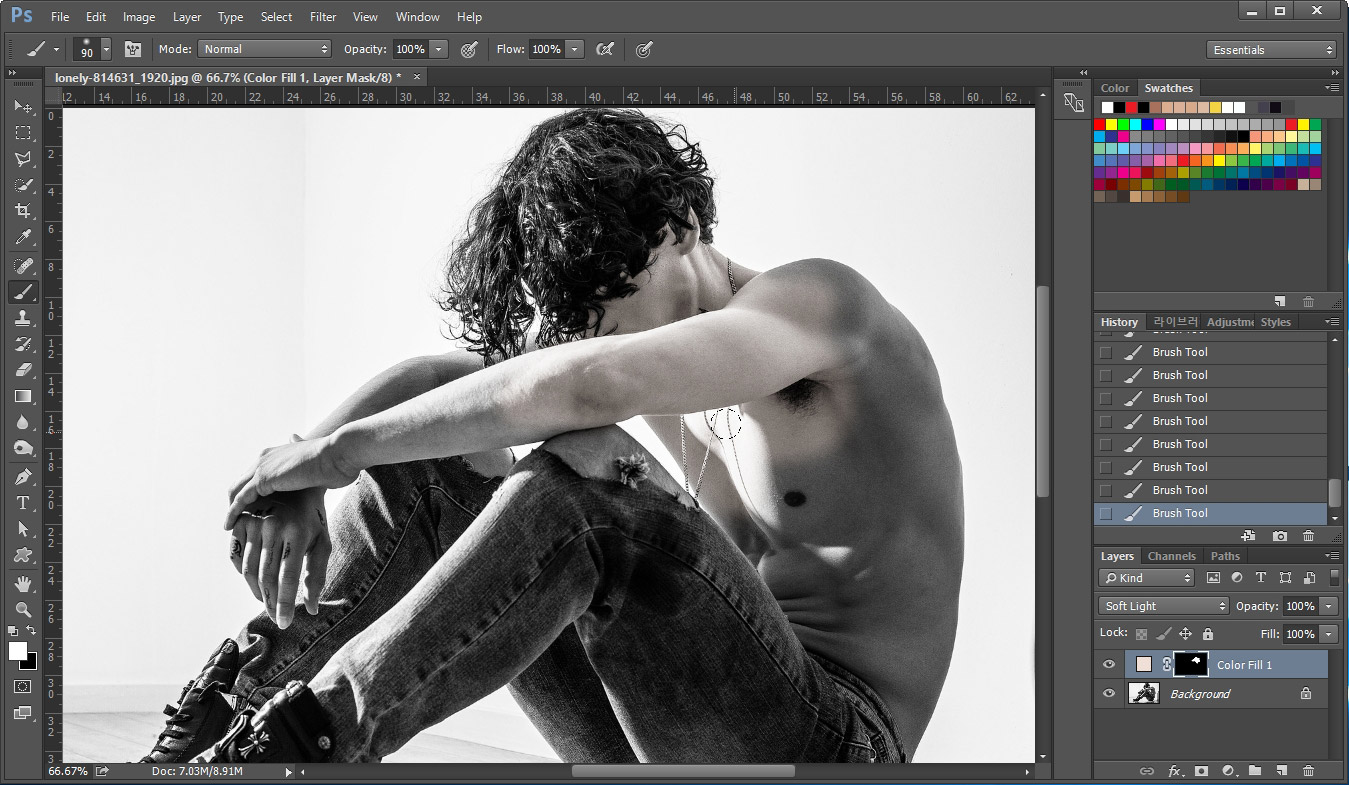Image resolution: width=1349 pixels, height=785 pixels.
Task: Toggle pressure for opacity icon
Action: click(468, 49)
